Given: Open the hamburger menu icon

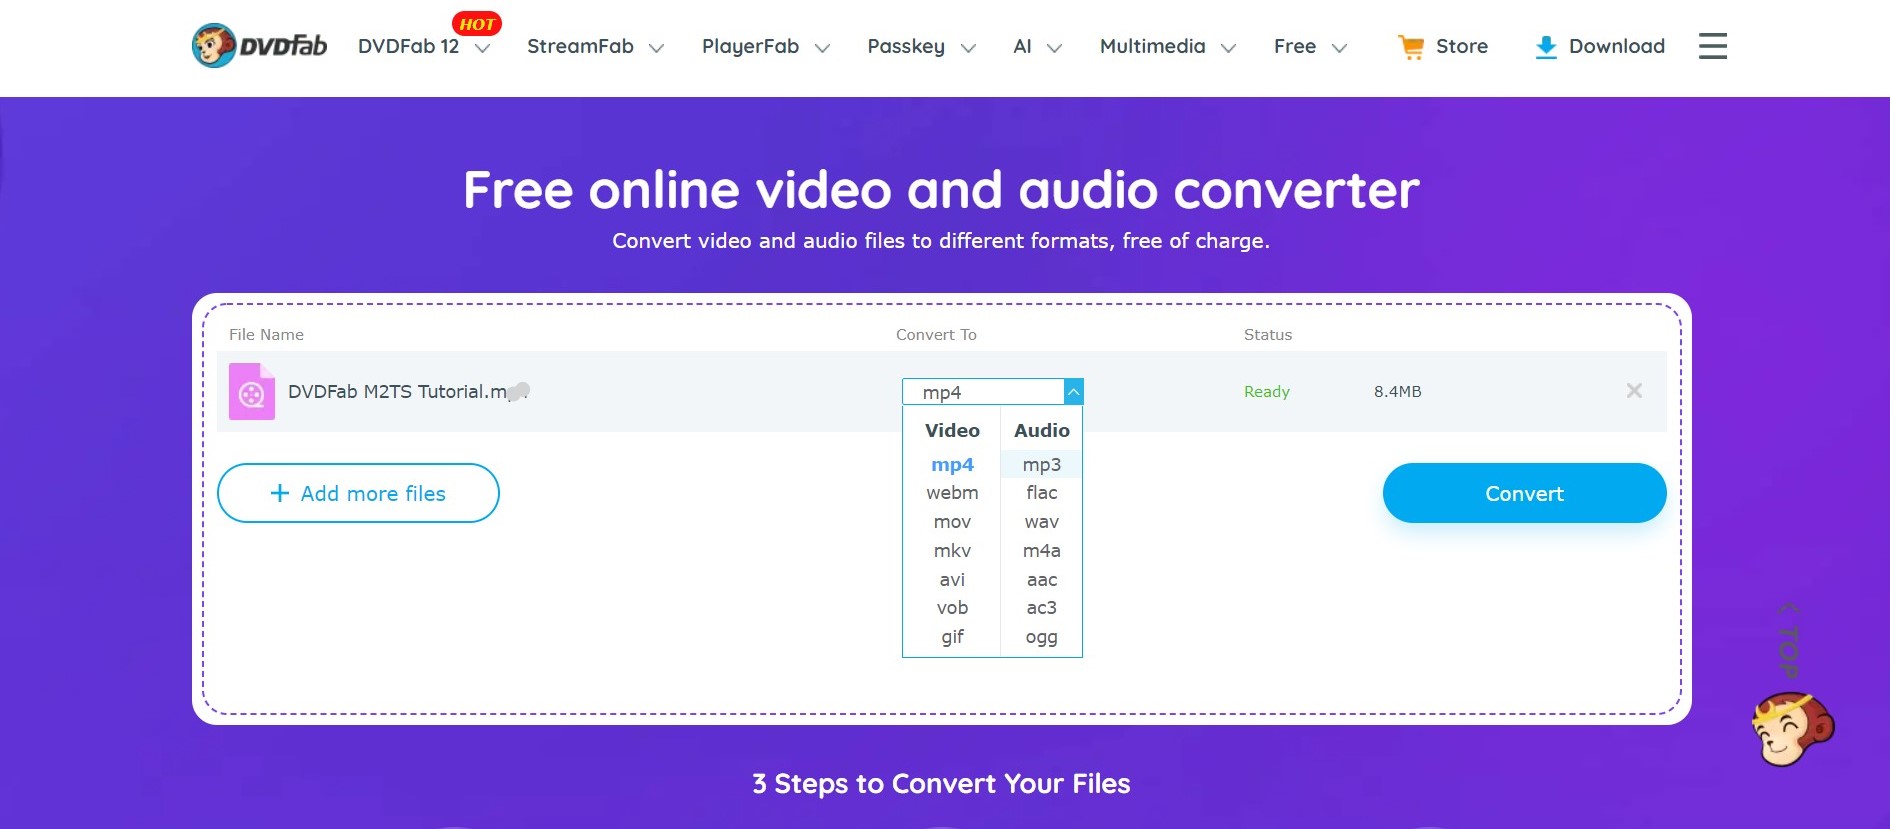Looking at the screenshot, I should point(1712,46).
